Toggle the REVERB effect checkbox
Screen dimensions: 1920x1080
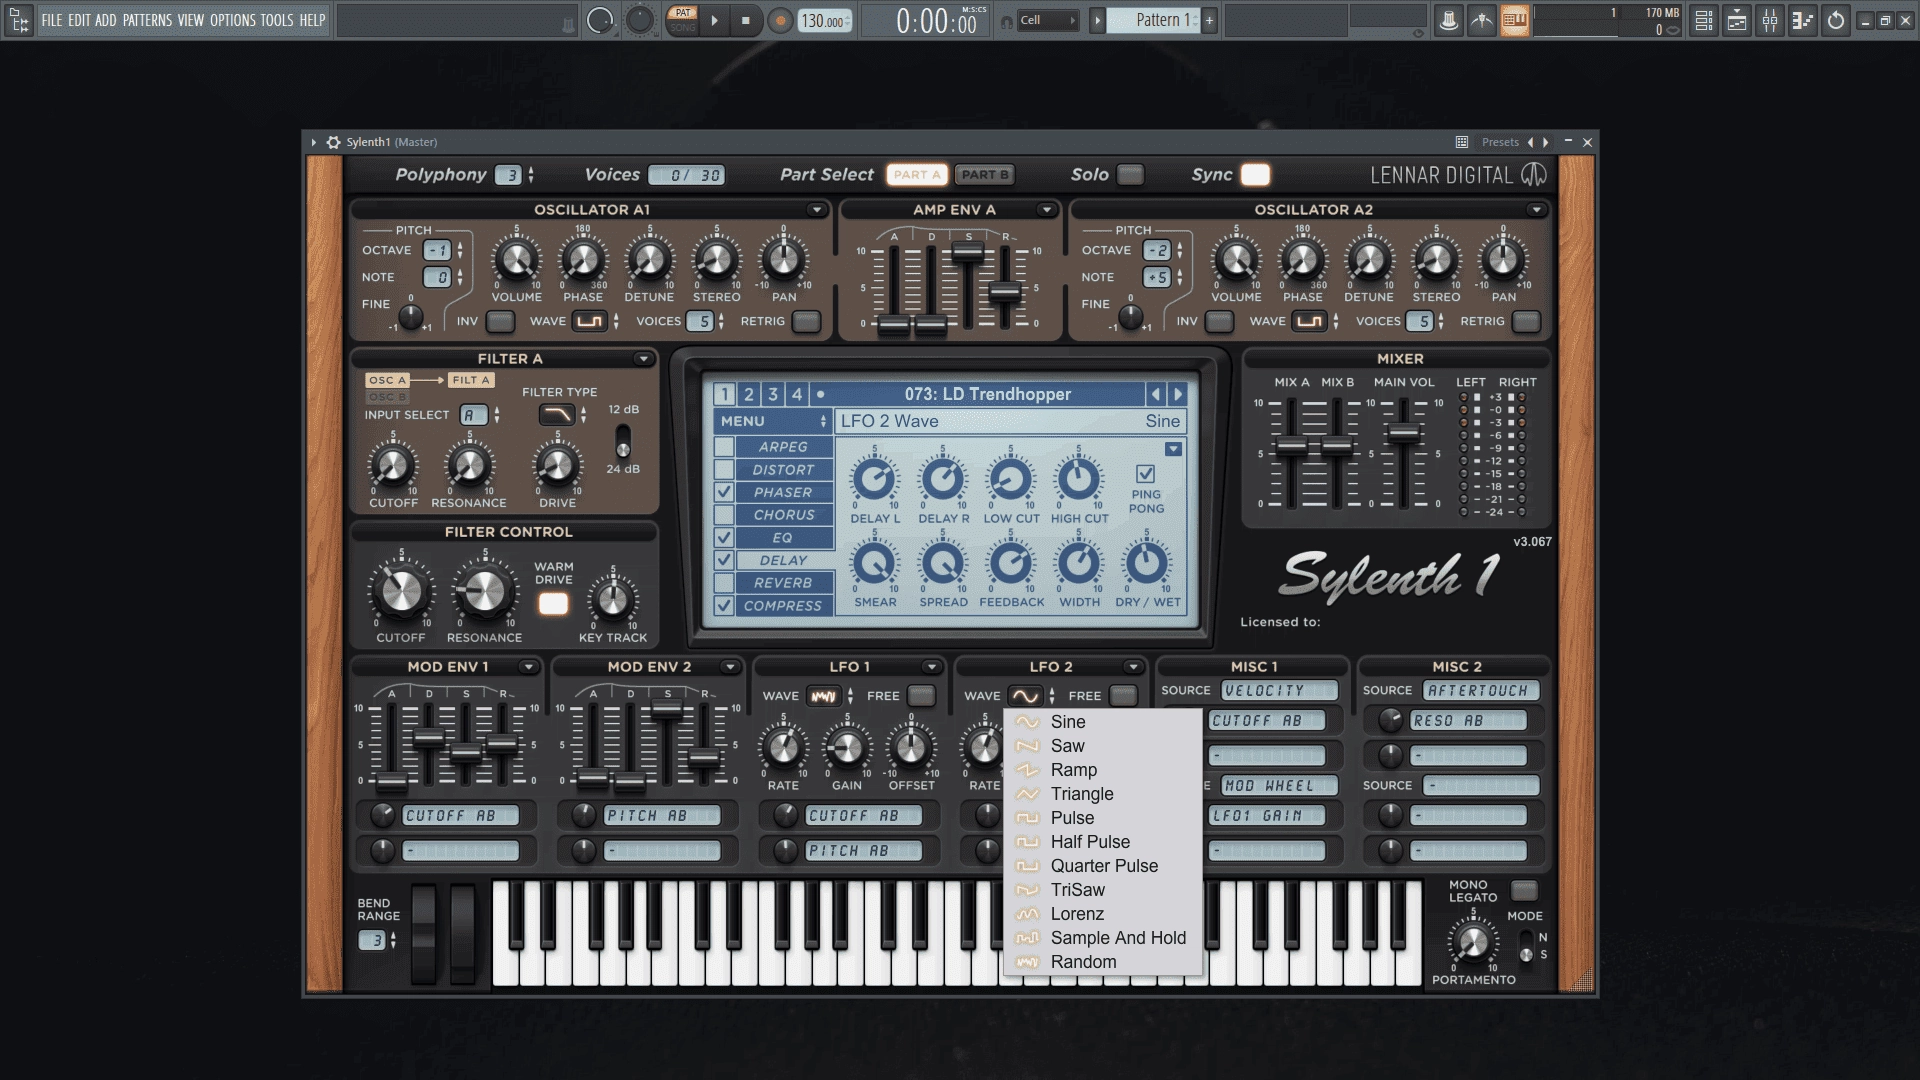(x=724, y=583)
